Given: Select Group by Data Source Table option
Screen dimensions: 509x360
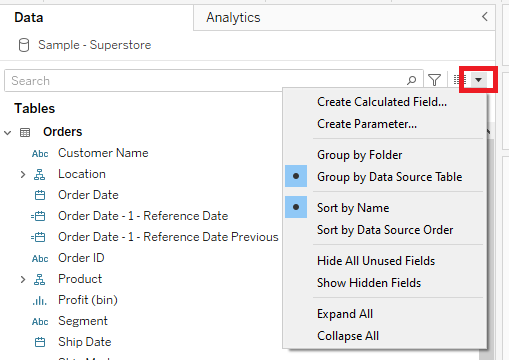Looking at the screenshot, I should [390, 177].
